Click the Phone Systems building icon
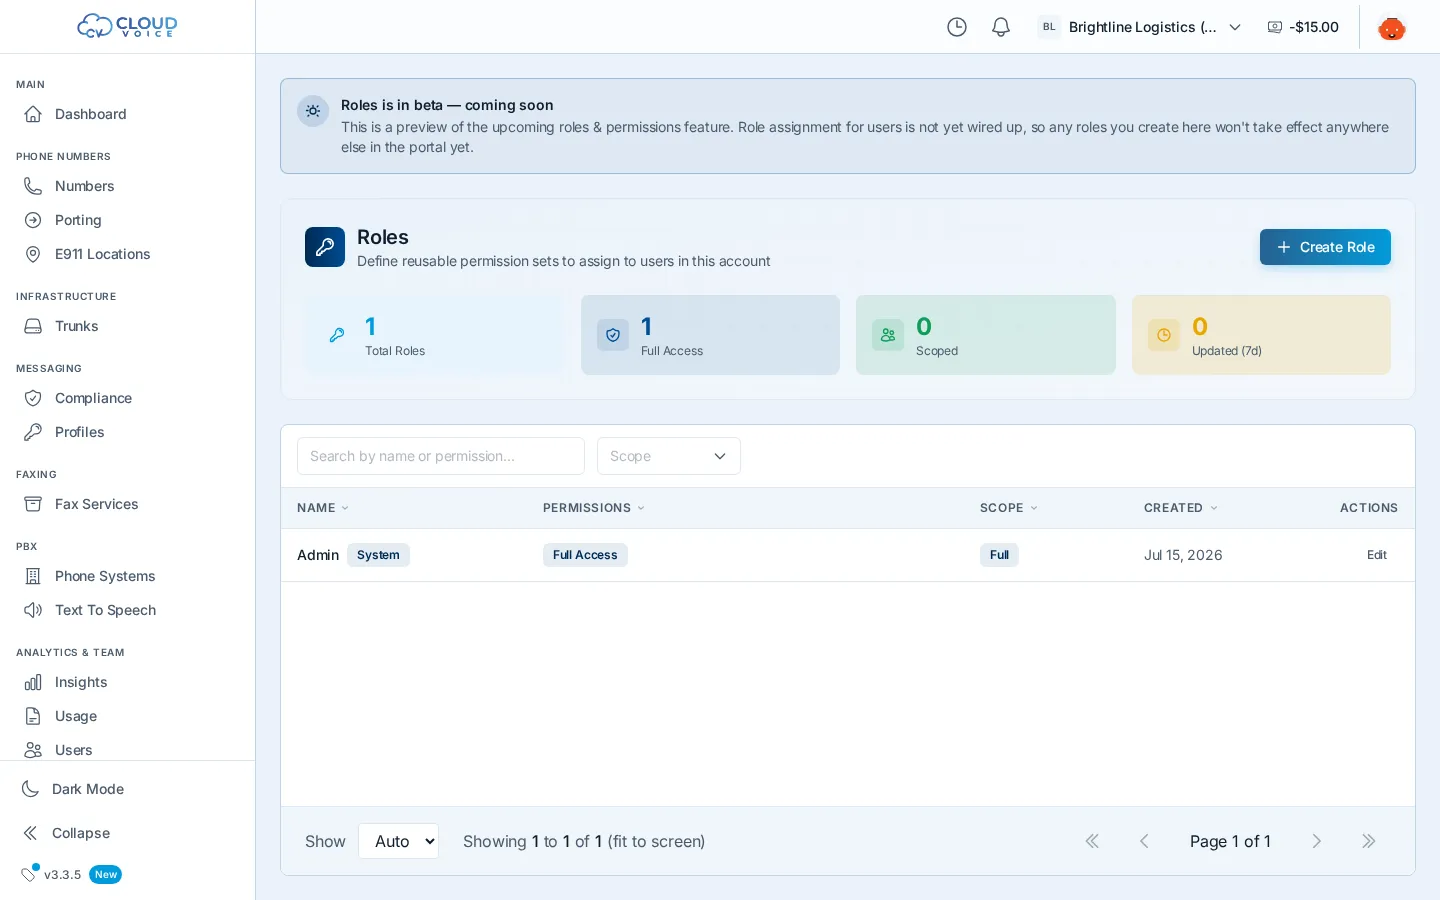This screenshot has height=900, width=1440. tap(33, 576)
